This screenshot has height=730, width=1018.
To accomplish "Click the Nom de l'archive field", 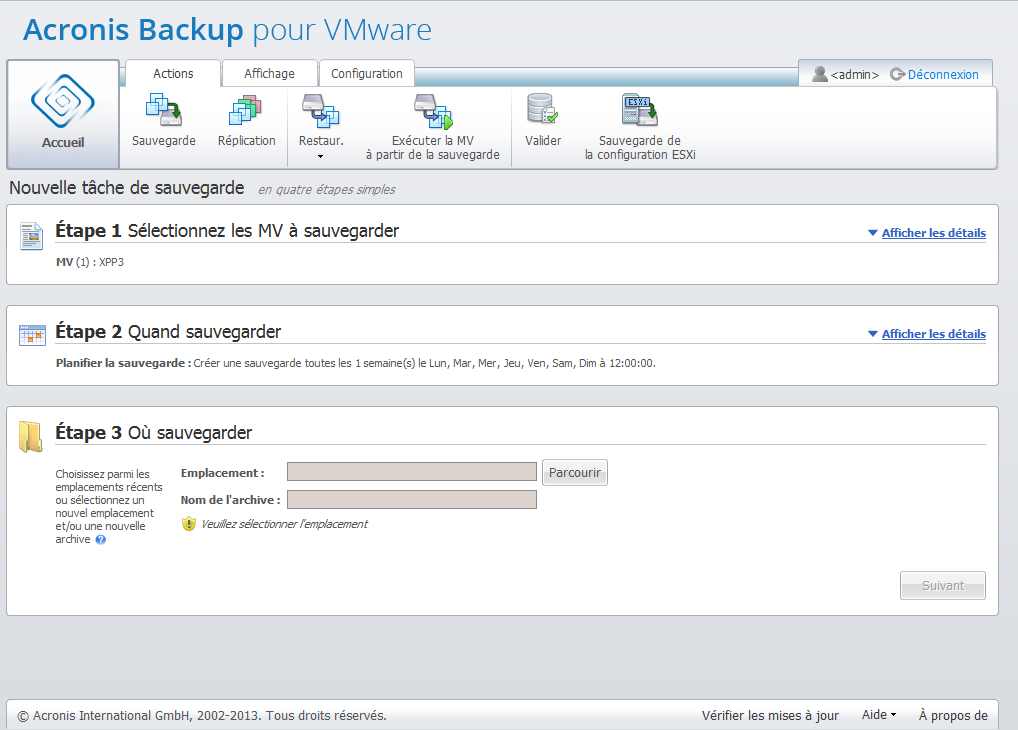I will (x=412, y=499).
